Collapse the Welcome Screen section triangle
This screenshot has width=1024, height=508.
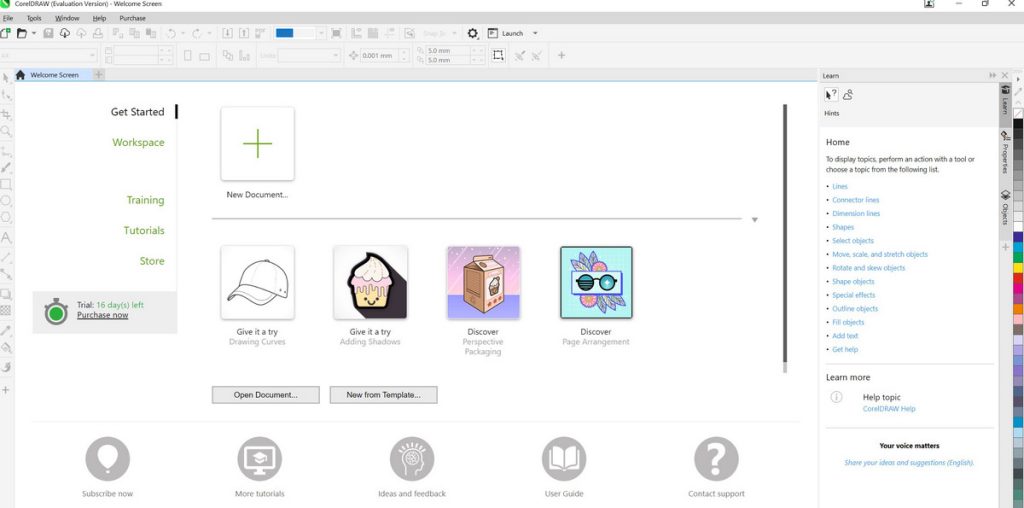coord(754,220)
